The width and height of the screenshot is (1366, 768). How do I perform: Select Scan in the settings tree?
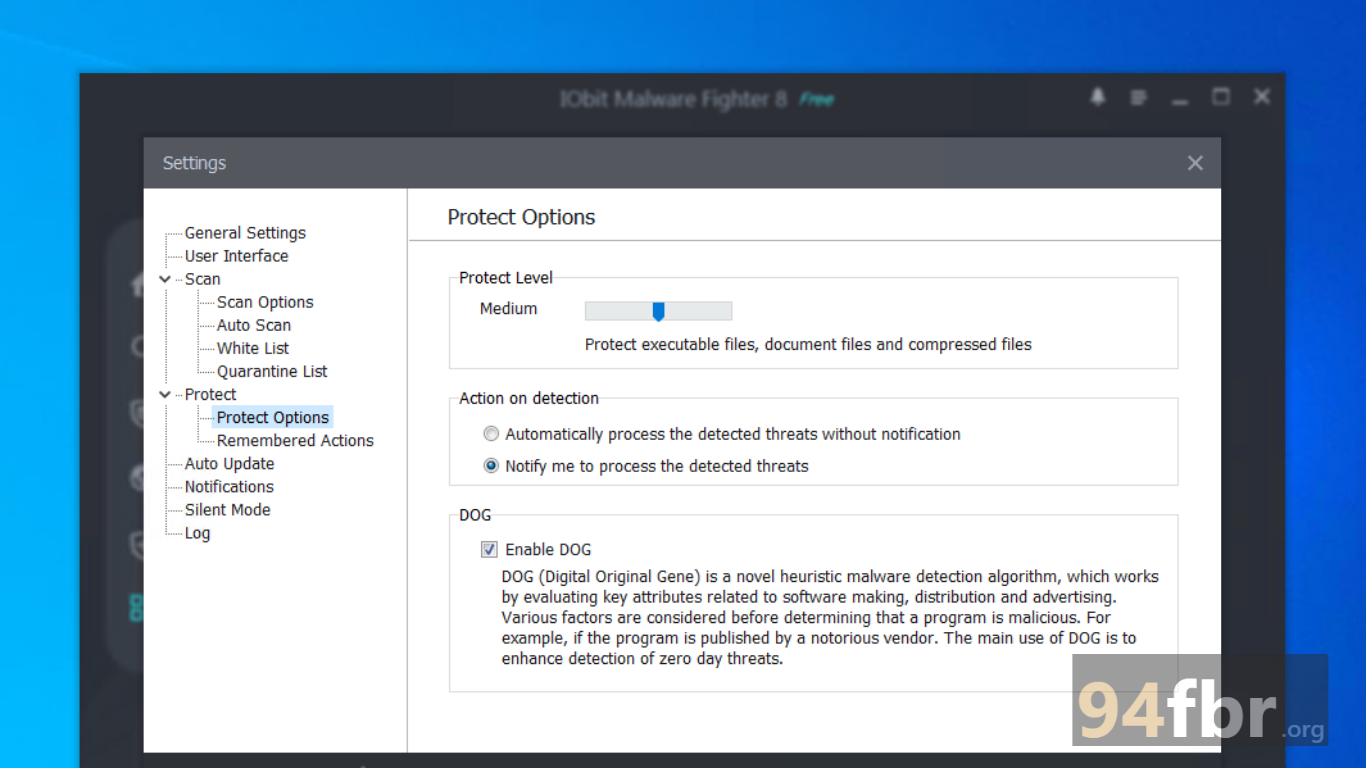pos(202,279)
